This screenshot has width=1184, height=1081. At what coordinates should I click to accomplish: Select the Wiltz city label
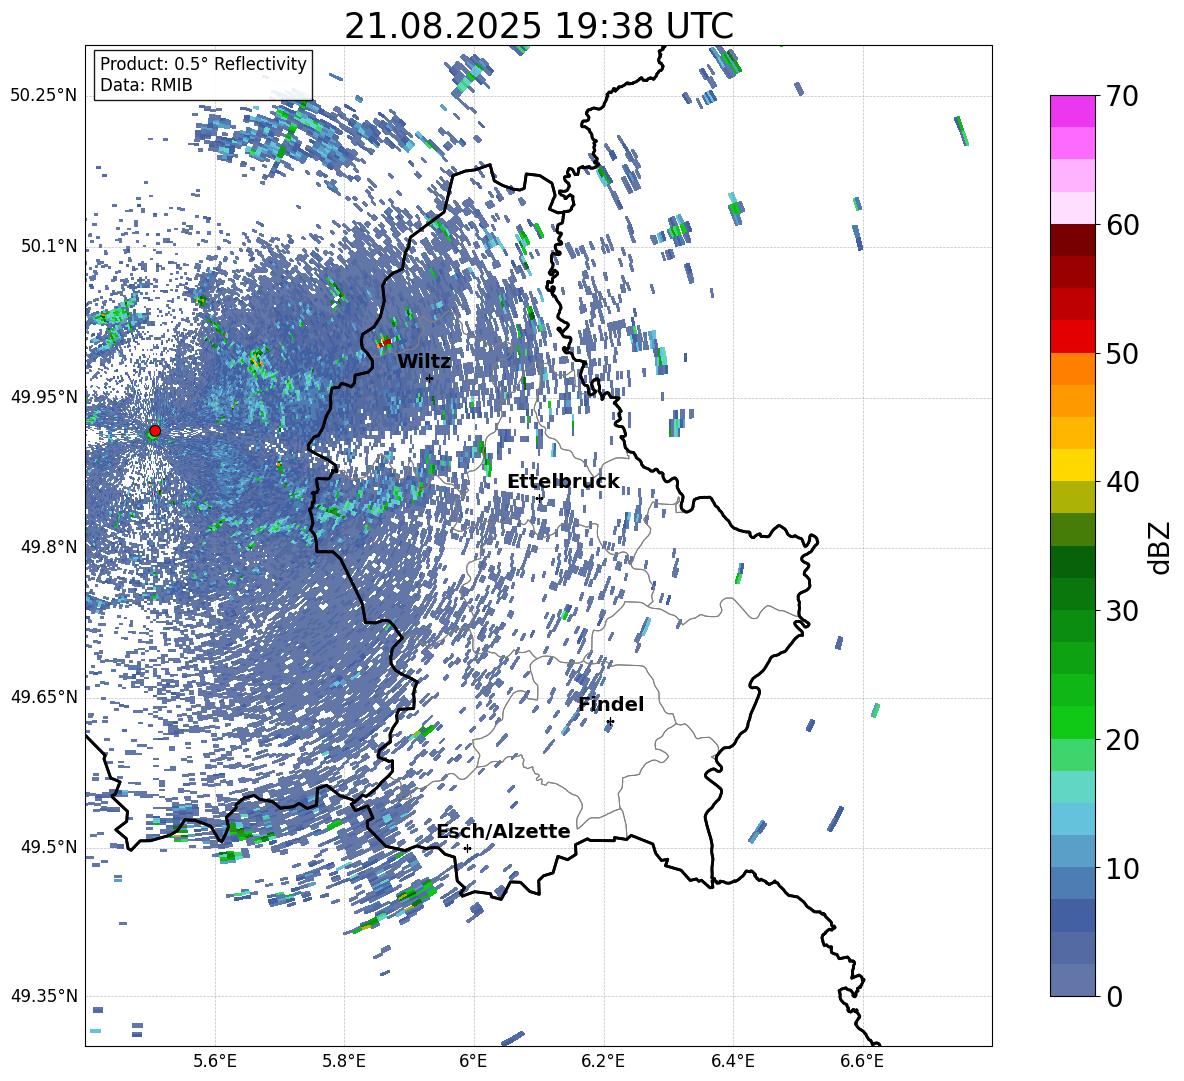424,361
